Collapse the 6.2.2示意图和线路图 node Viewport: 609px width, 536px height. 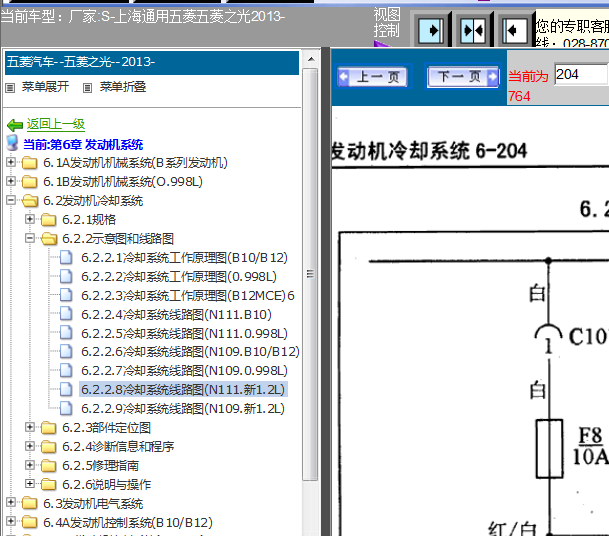(30, 238)
